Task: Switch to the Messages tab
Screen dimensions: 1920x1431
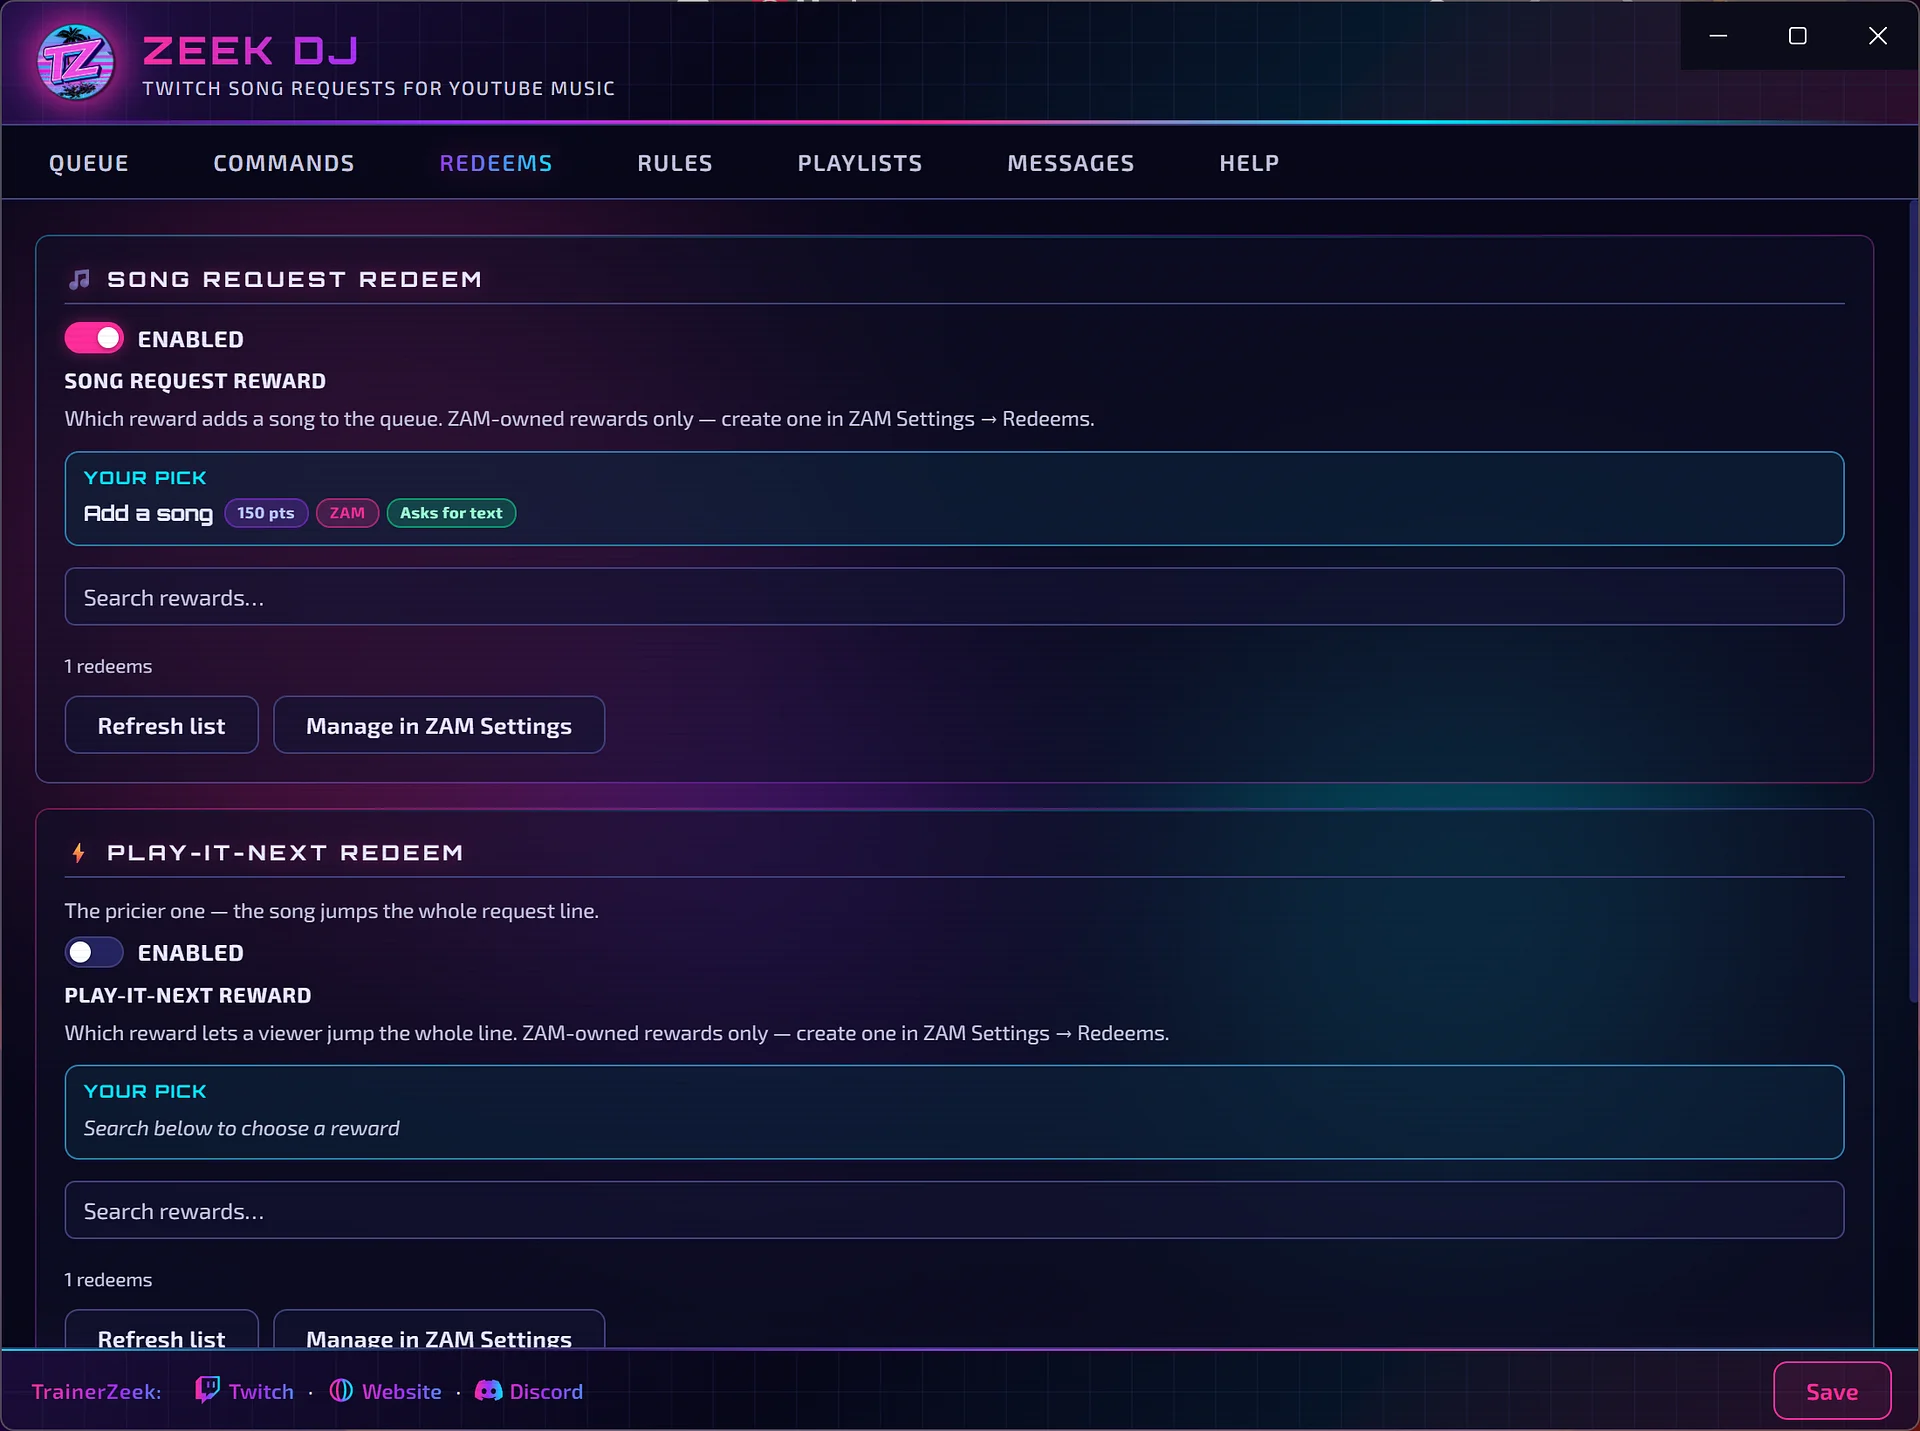Action: (1071, 163)
